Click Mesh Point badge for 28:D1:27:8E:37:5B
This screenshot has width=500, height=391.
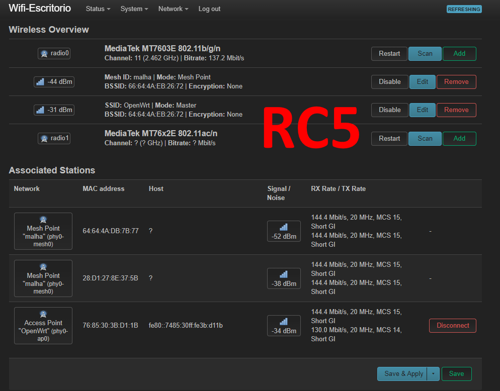click(43, 278)
